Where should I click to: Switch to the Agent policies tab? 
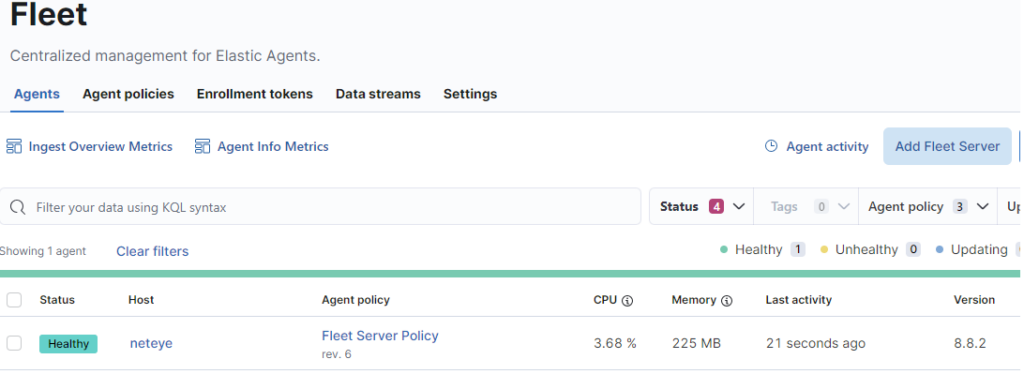(x=128, y=94)
